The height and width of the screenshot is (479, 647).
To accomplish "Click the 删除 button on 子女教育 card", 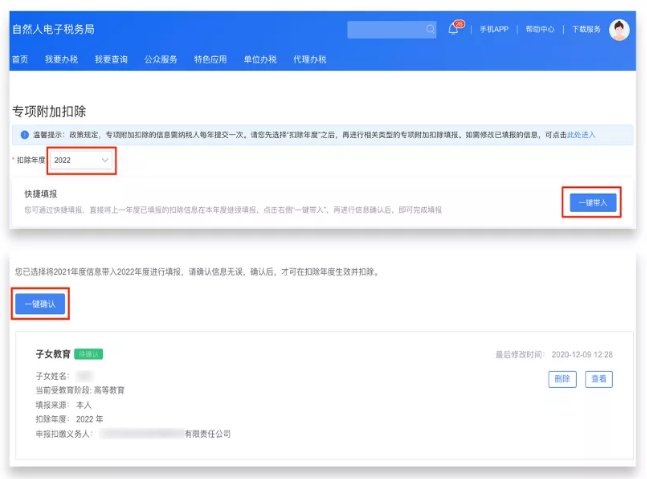I will (562, 379).
